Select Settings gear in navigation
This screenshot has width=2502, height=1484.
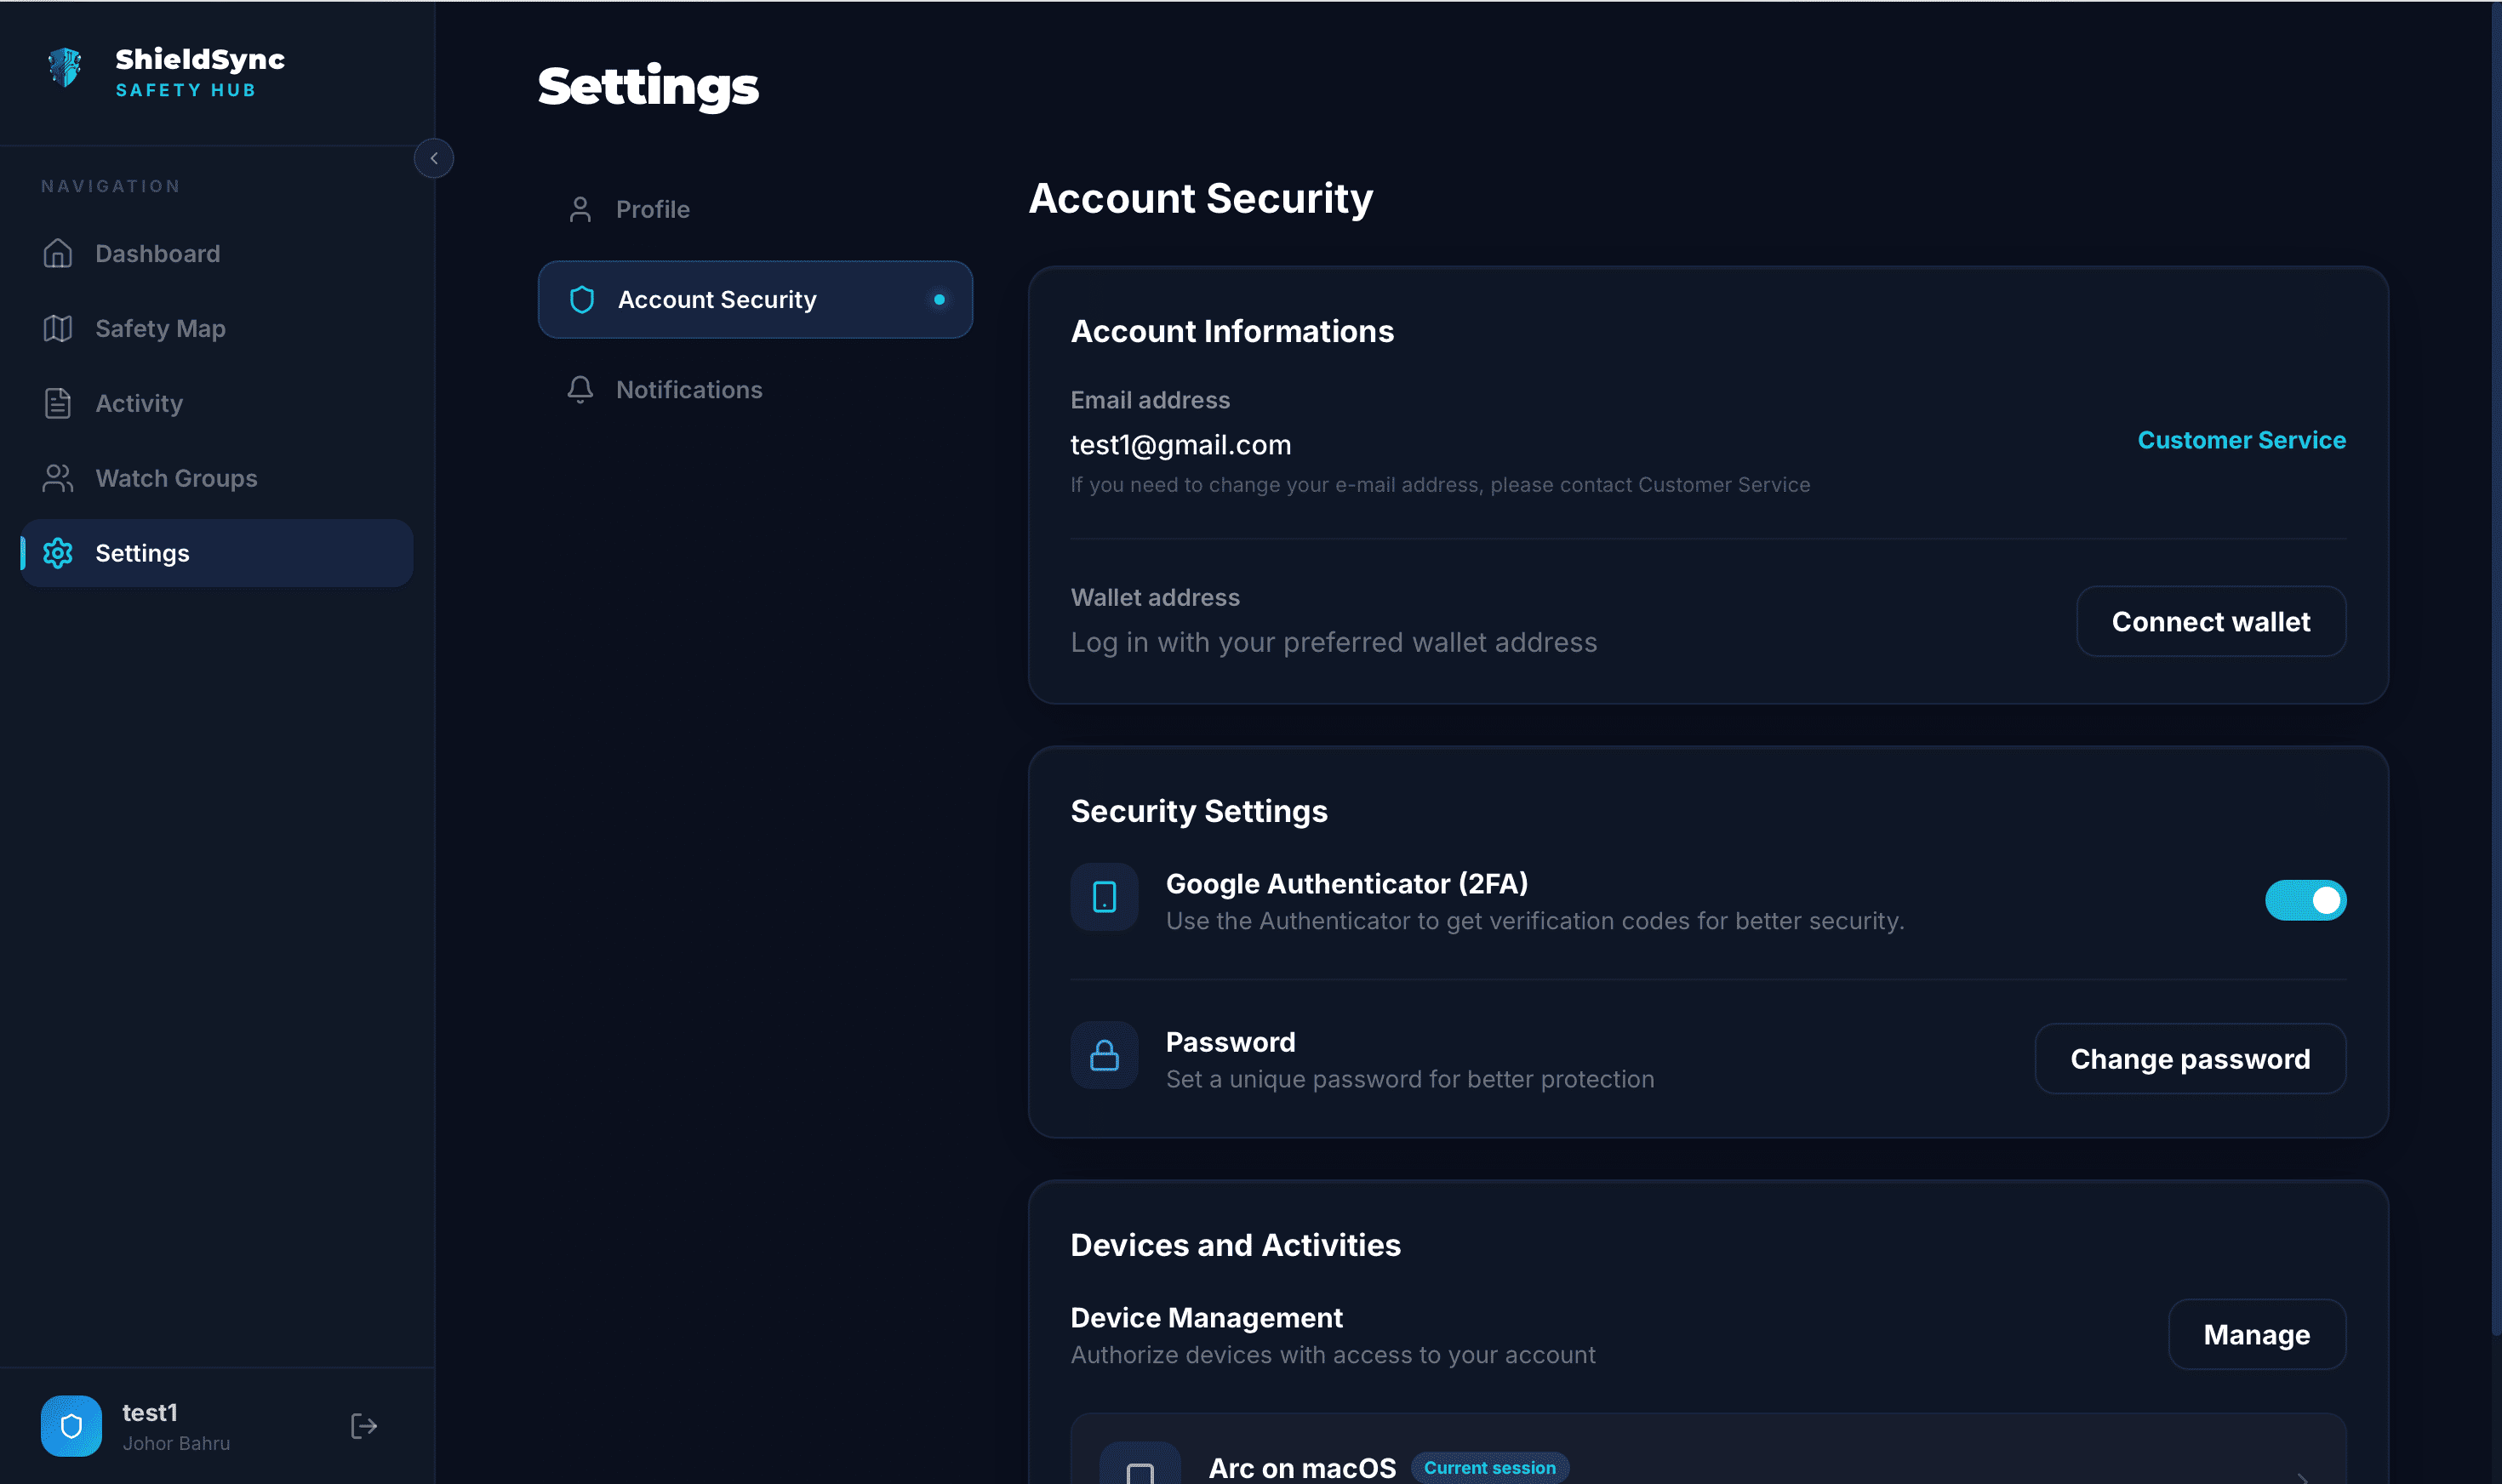pyautogui.click(x=58, y=553)
